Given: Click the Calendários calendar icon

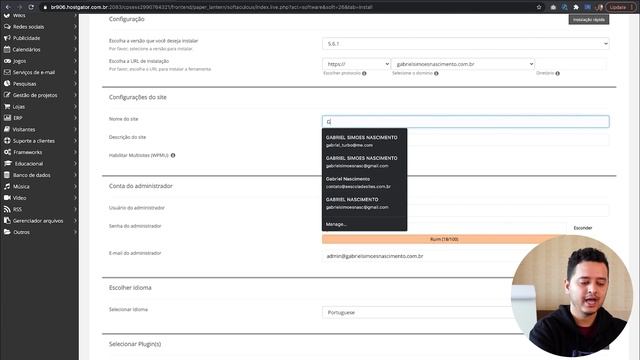Looking at the screenshot, I should click(7, 49).
